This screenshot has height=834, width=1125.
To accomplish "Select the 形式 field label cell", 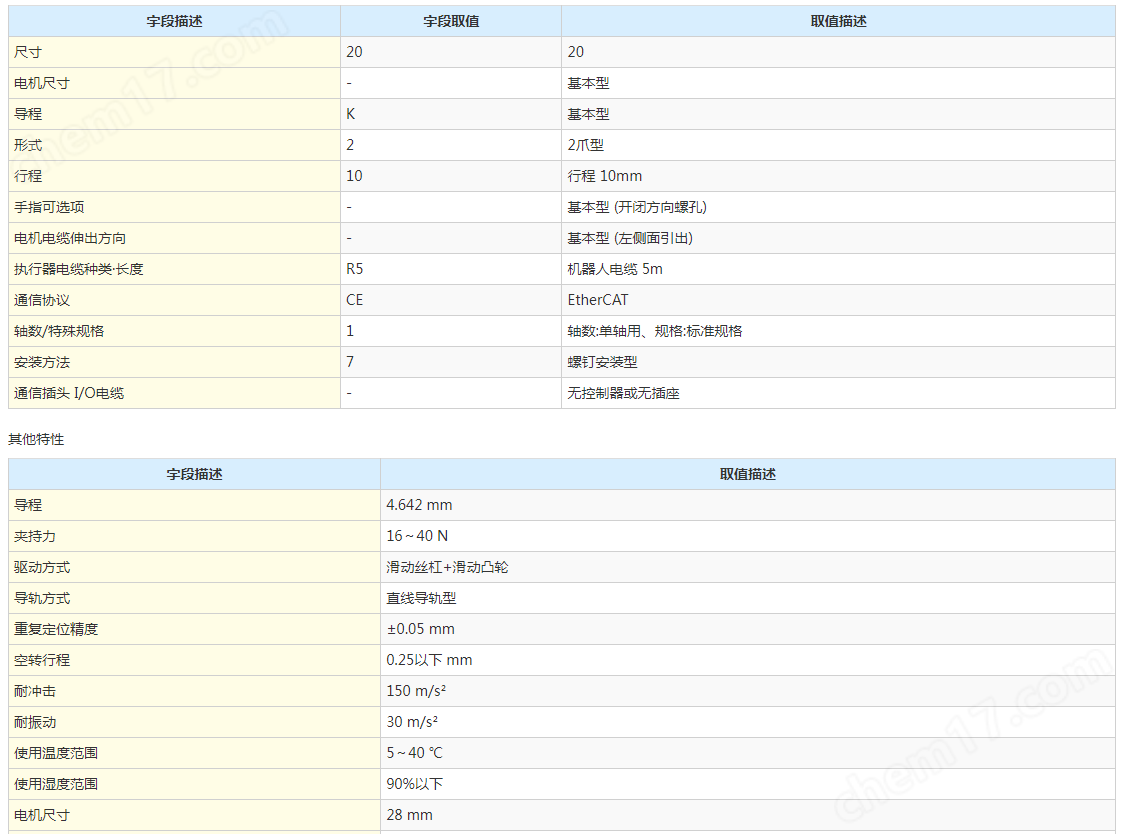I will 28,145.
